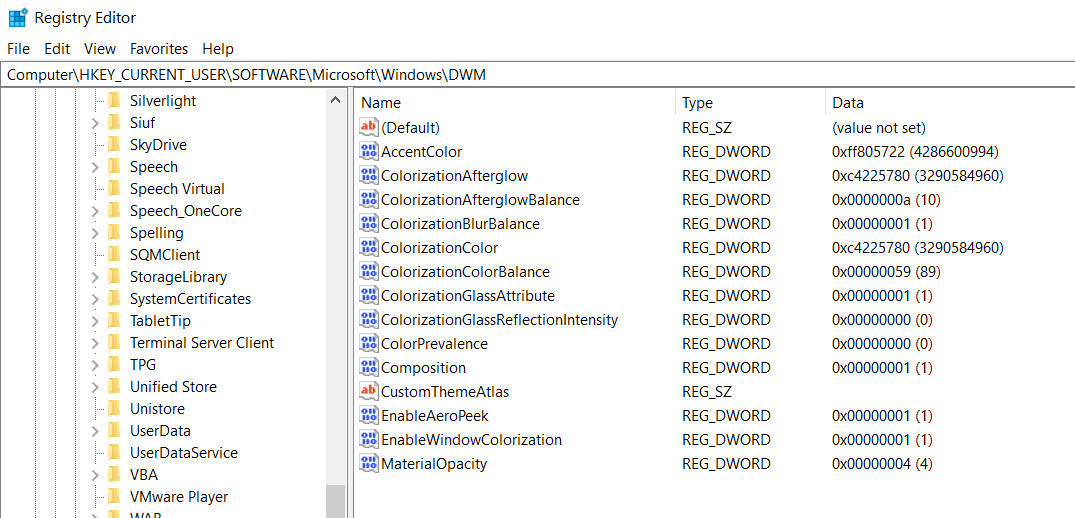The width and height of the screenshot is (1075, 518).
Task: Expand the Speech_OneCore key arrow
Action: [95, 211]
